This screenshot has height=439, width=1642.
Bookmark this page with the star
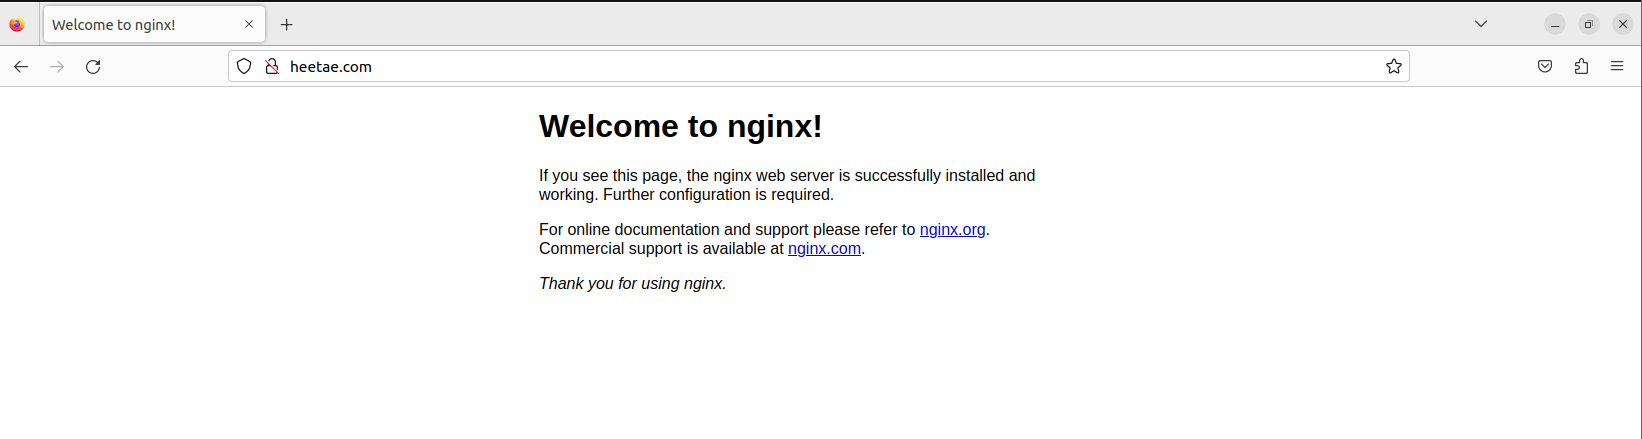(1394, 67)
